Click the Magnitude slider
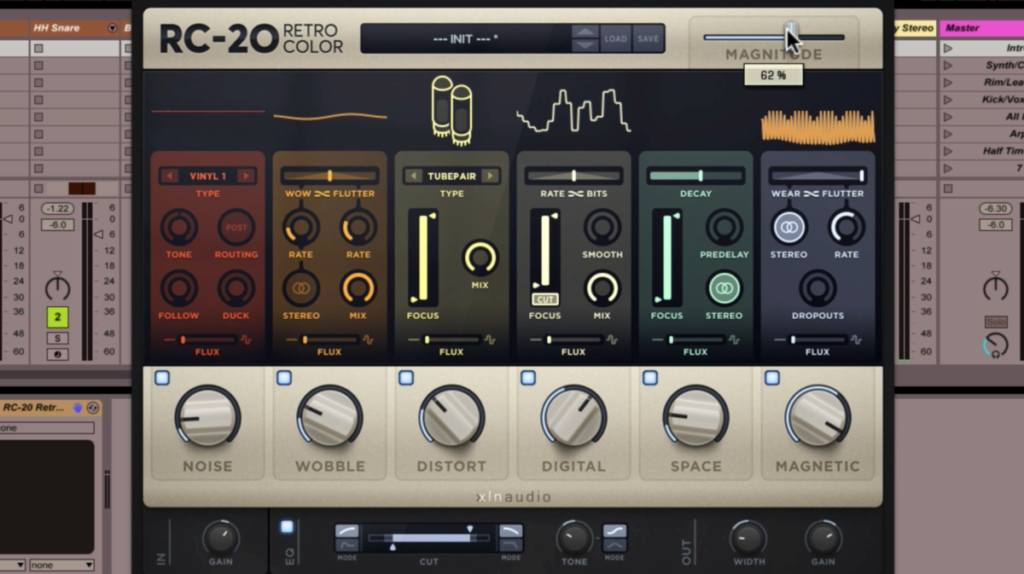This screenshot has height=574, width=1024. tap(774, 37)
